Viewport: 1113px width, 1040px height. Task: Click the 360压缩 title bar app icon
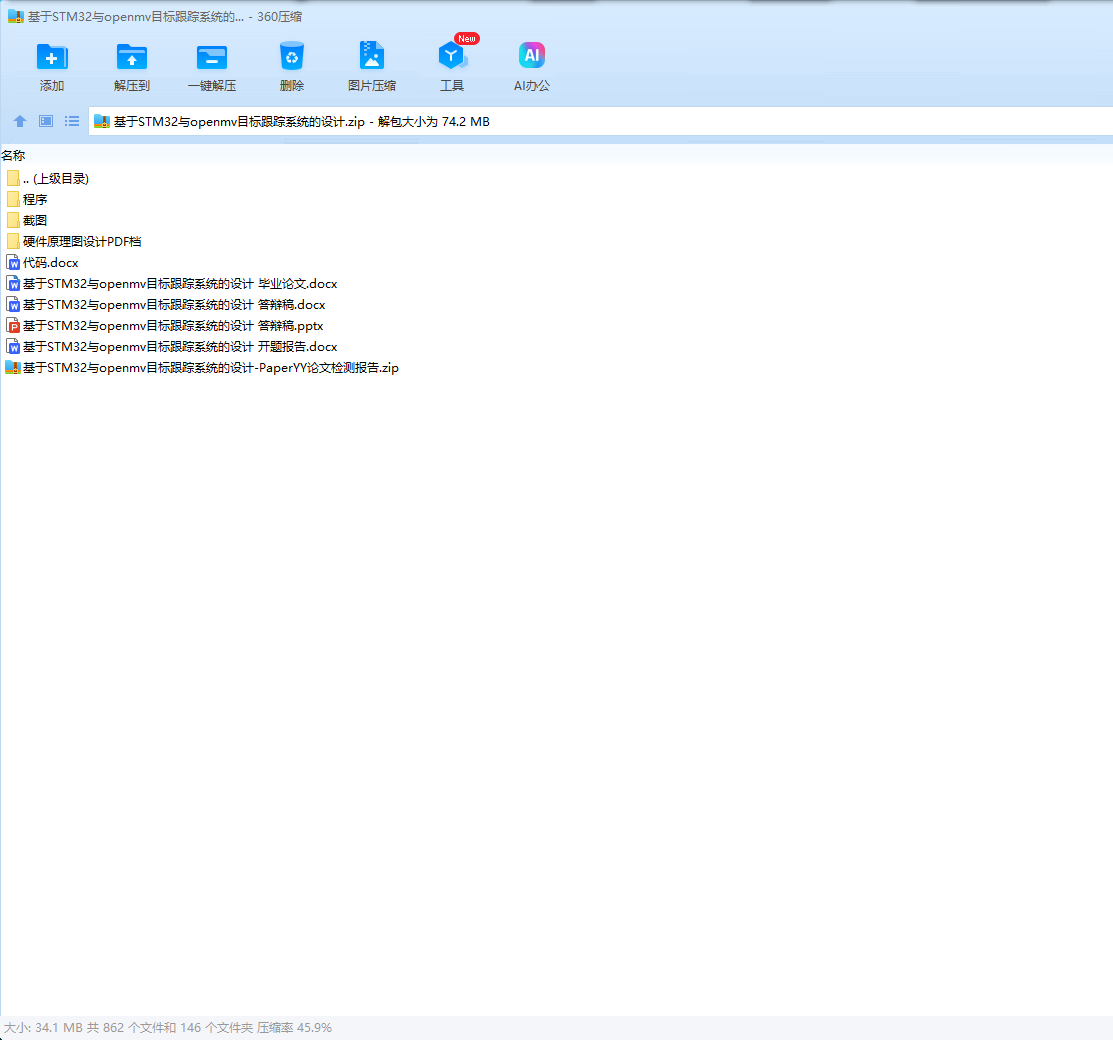click(16, 16)
